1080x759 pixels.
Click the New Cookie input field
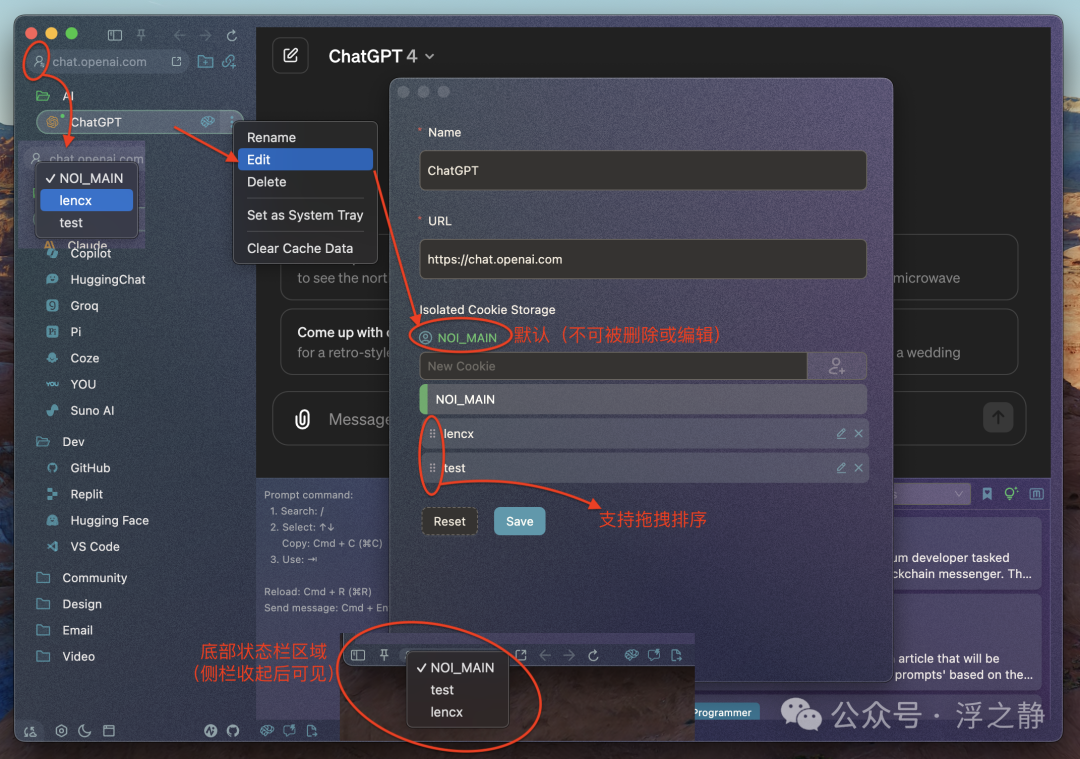click(613, 366)
